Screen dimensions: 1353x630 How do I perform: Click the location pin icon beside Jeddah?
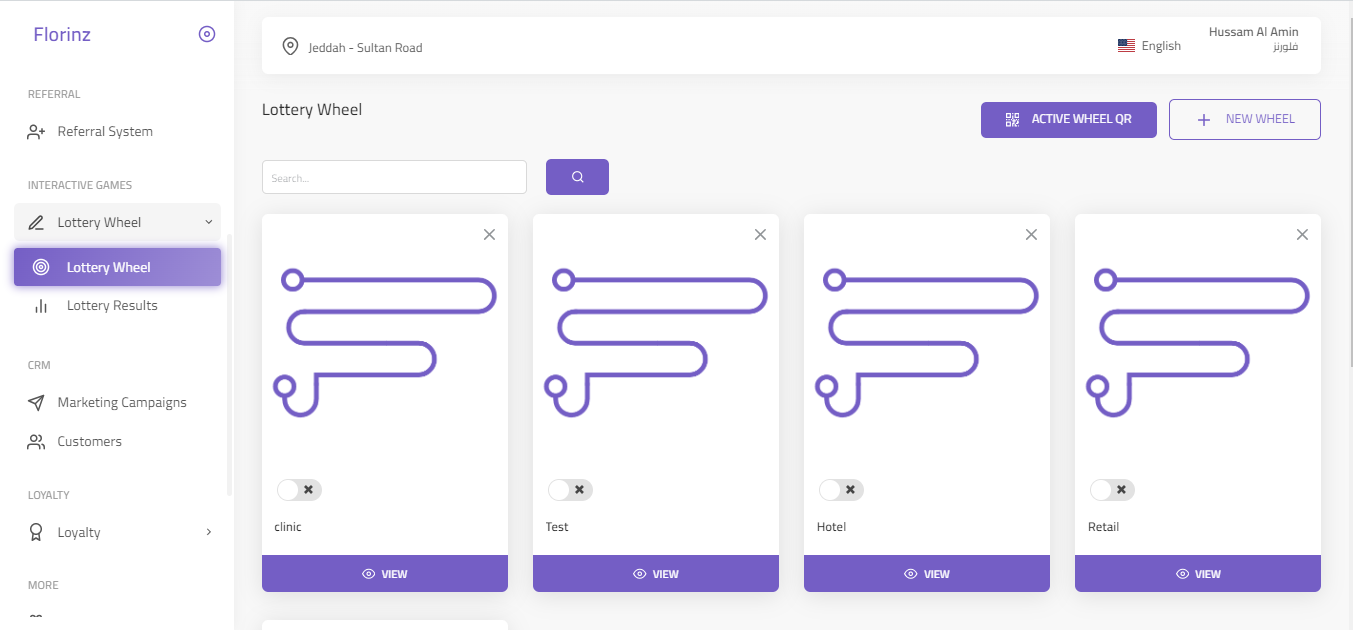pos(290,46)
